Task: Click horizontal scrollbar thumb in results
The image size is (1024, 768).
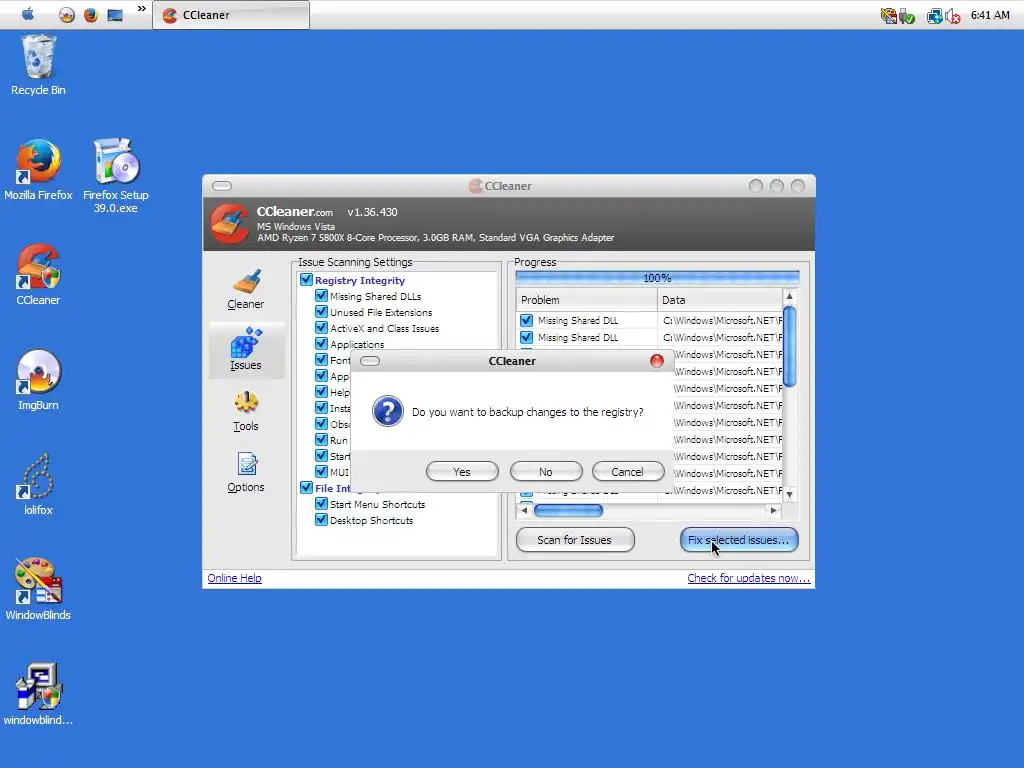Action: (569, 511)
